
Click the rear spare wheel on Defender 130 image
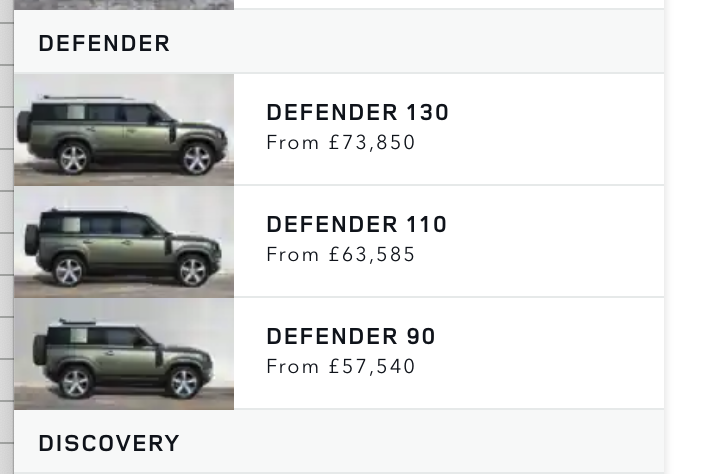tap(23, 127)
